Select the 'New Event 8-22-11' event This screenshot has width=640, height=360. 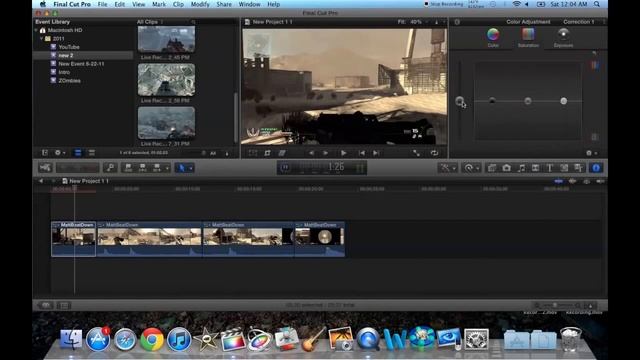pyautogui.click(x=81, y=64)
